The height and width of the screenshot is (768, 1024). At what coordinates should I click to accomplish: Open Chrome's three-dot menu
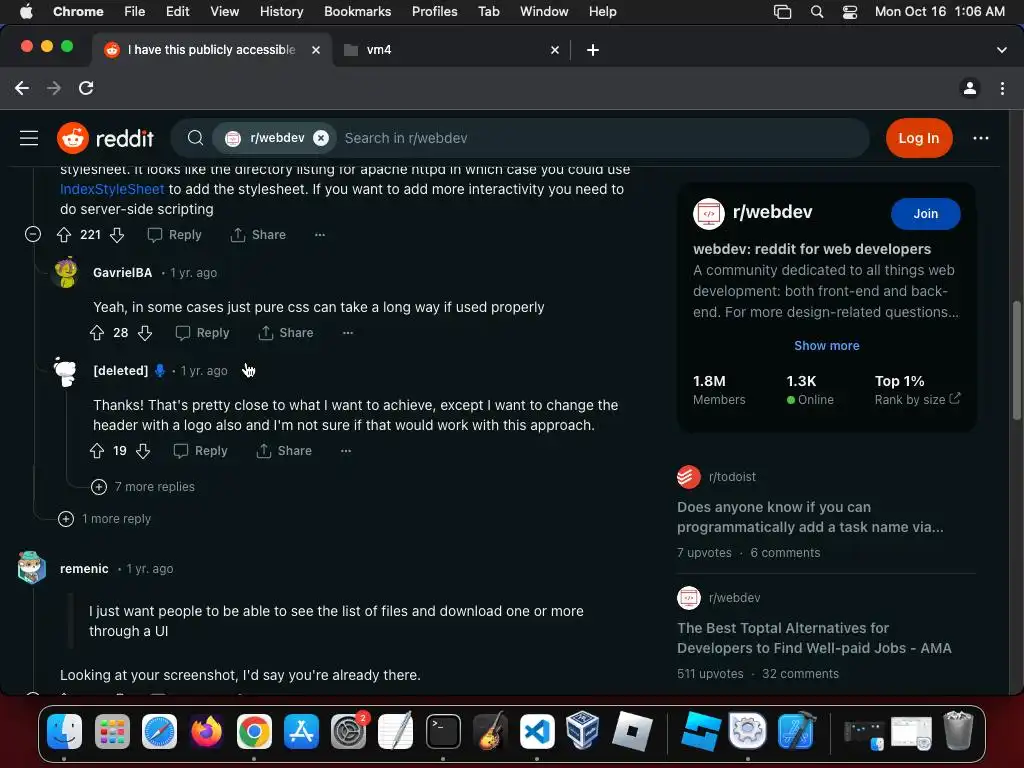pos(1002,88)
